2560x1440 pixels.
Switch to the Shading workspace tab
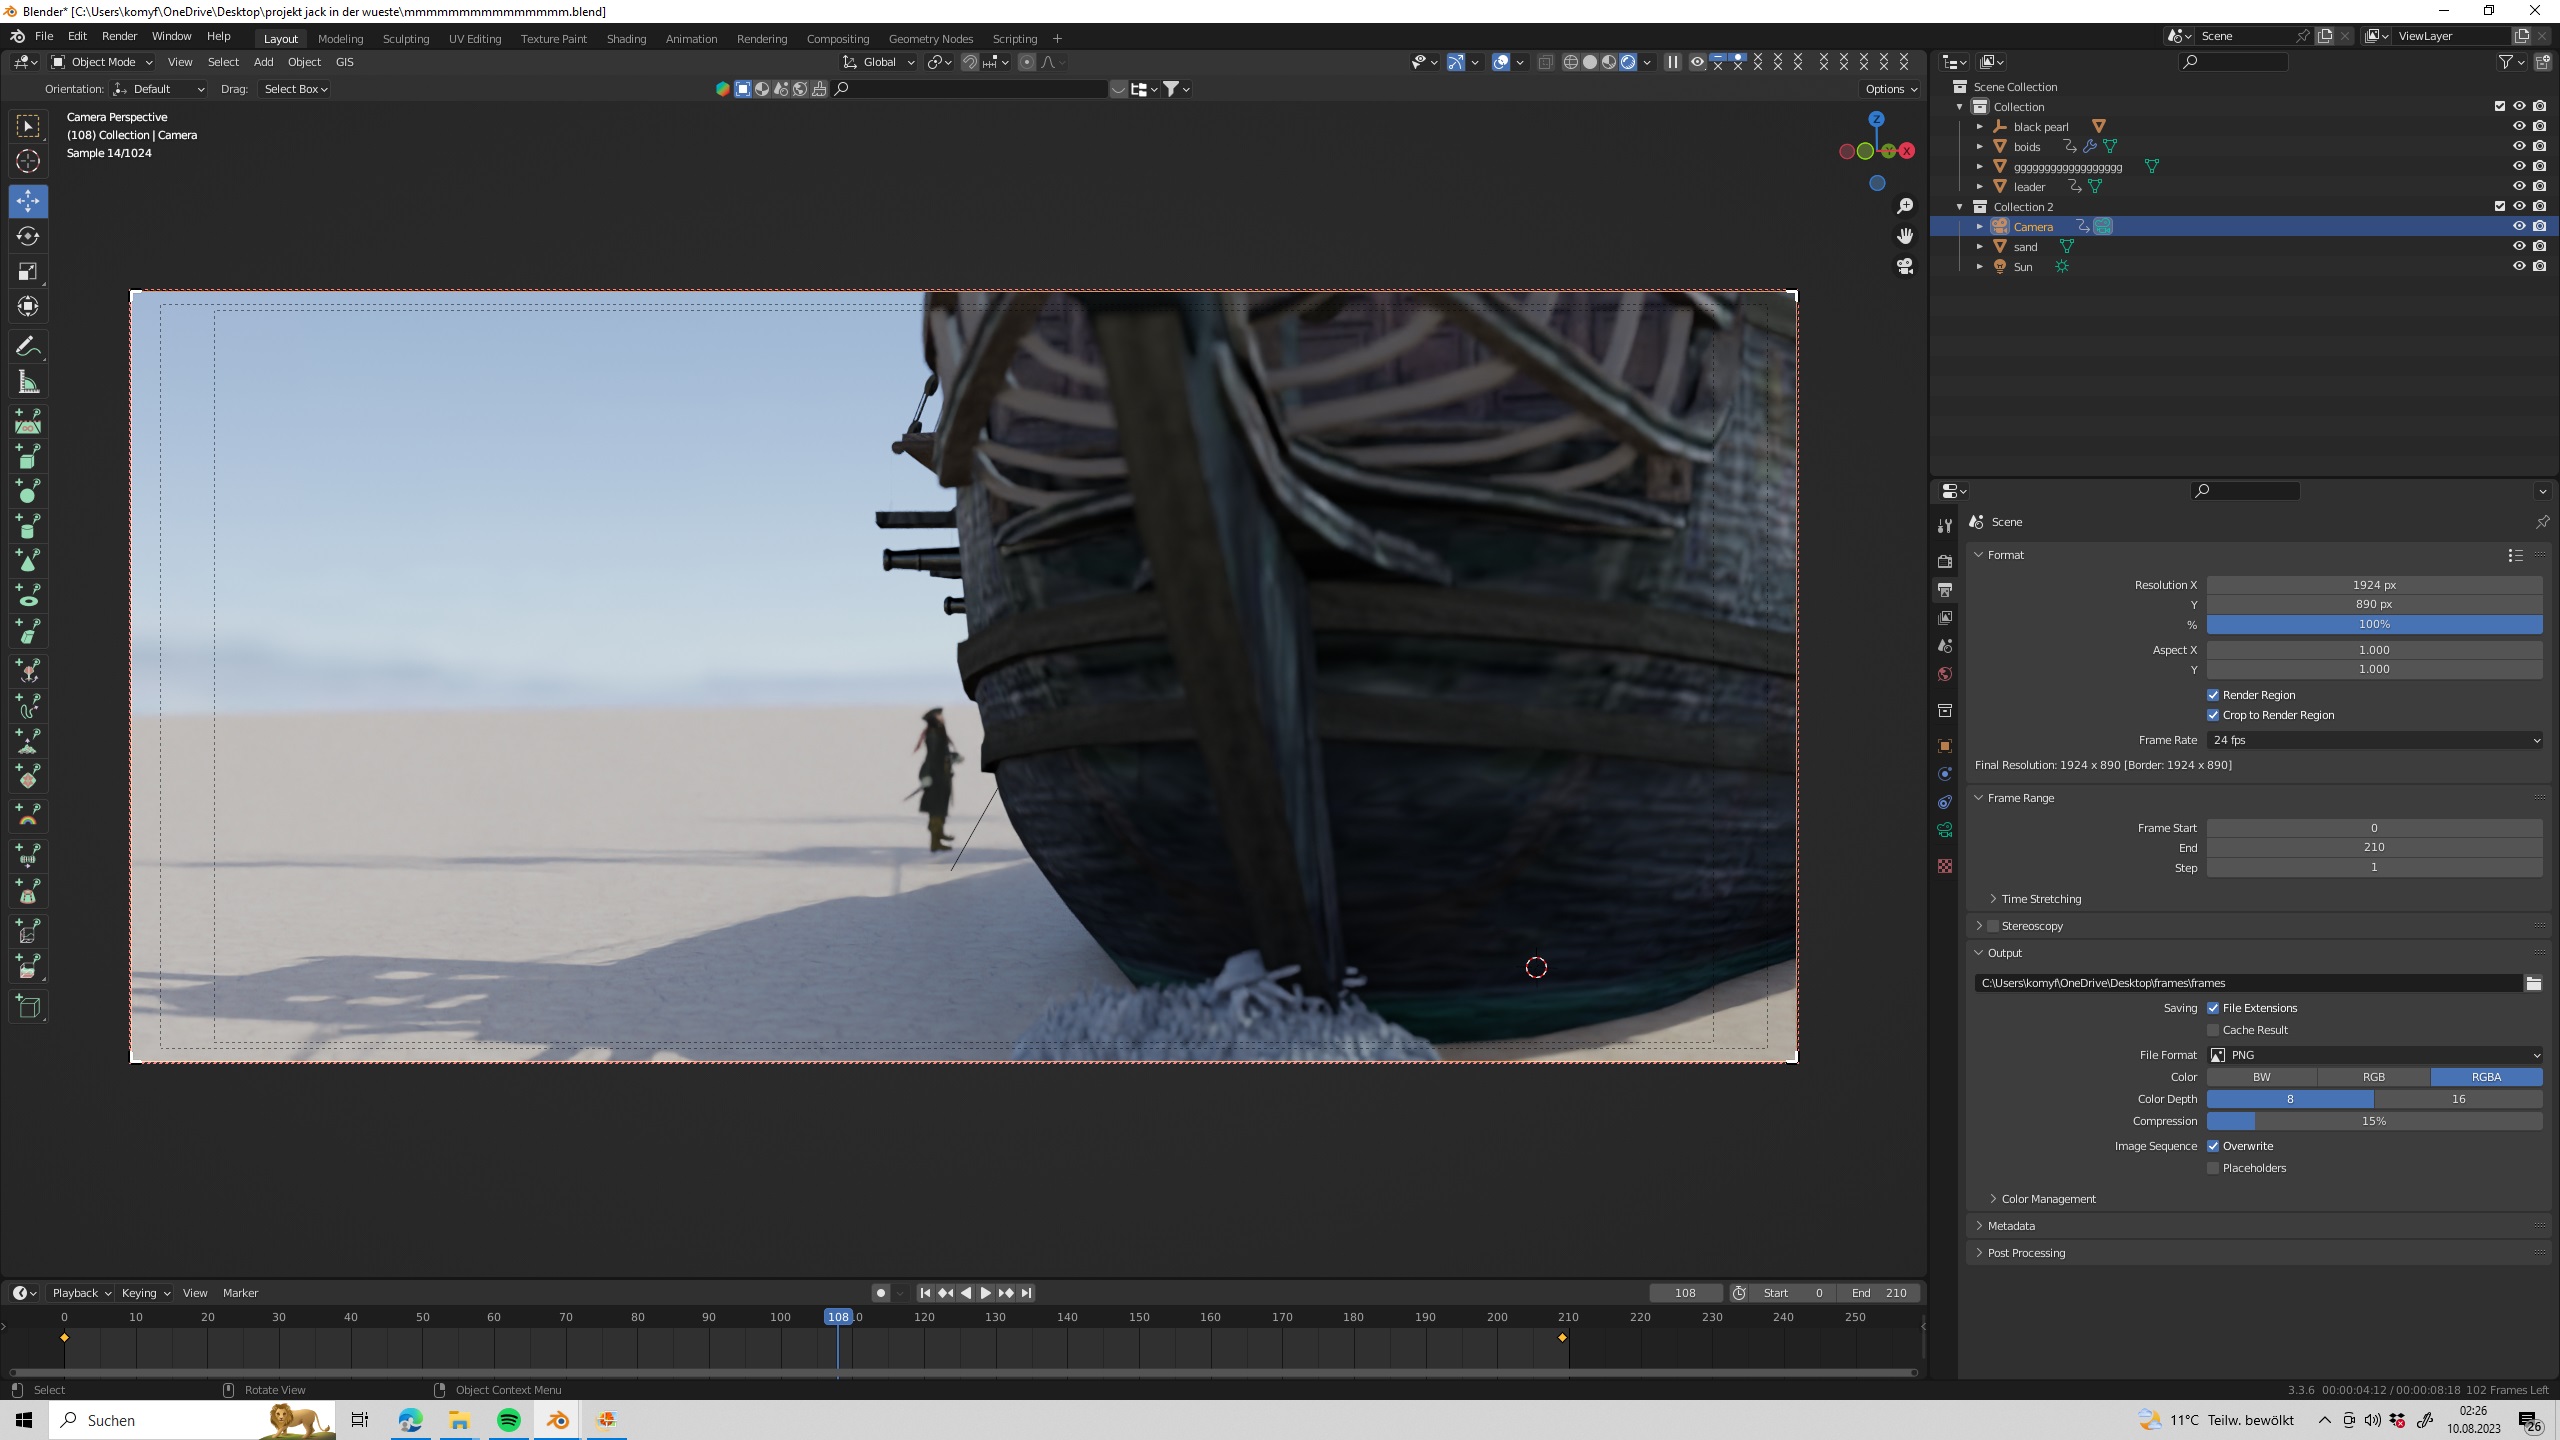626,38
